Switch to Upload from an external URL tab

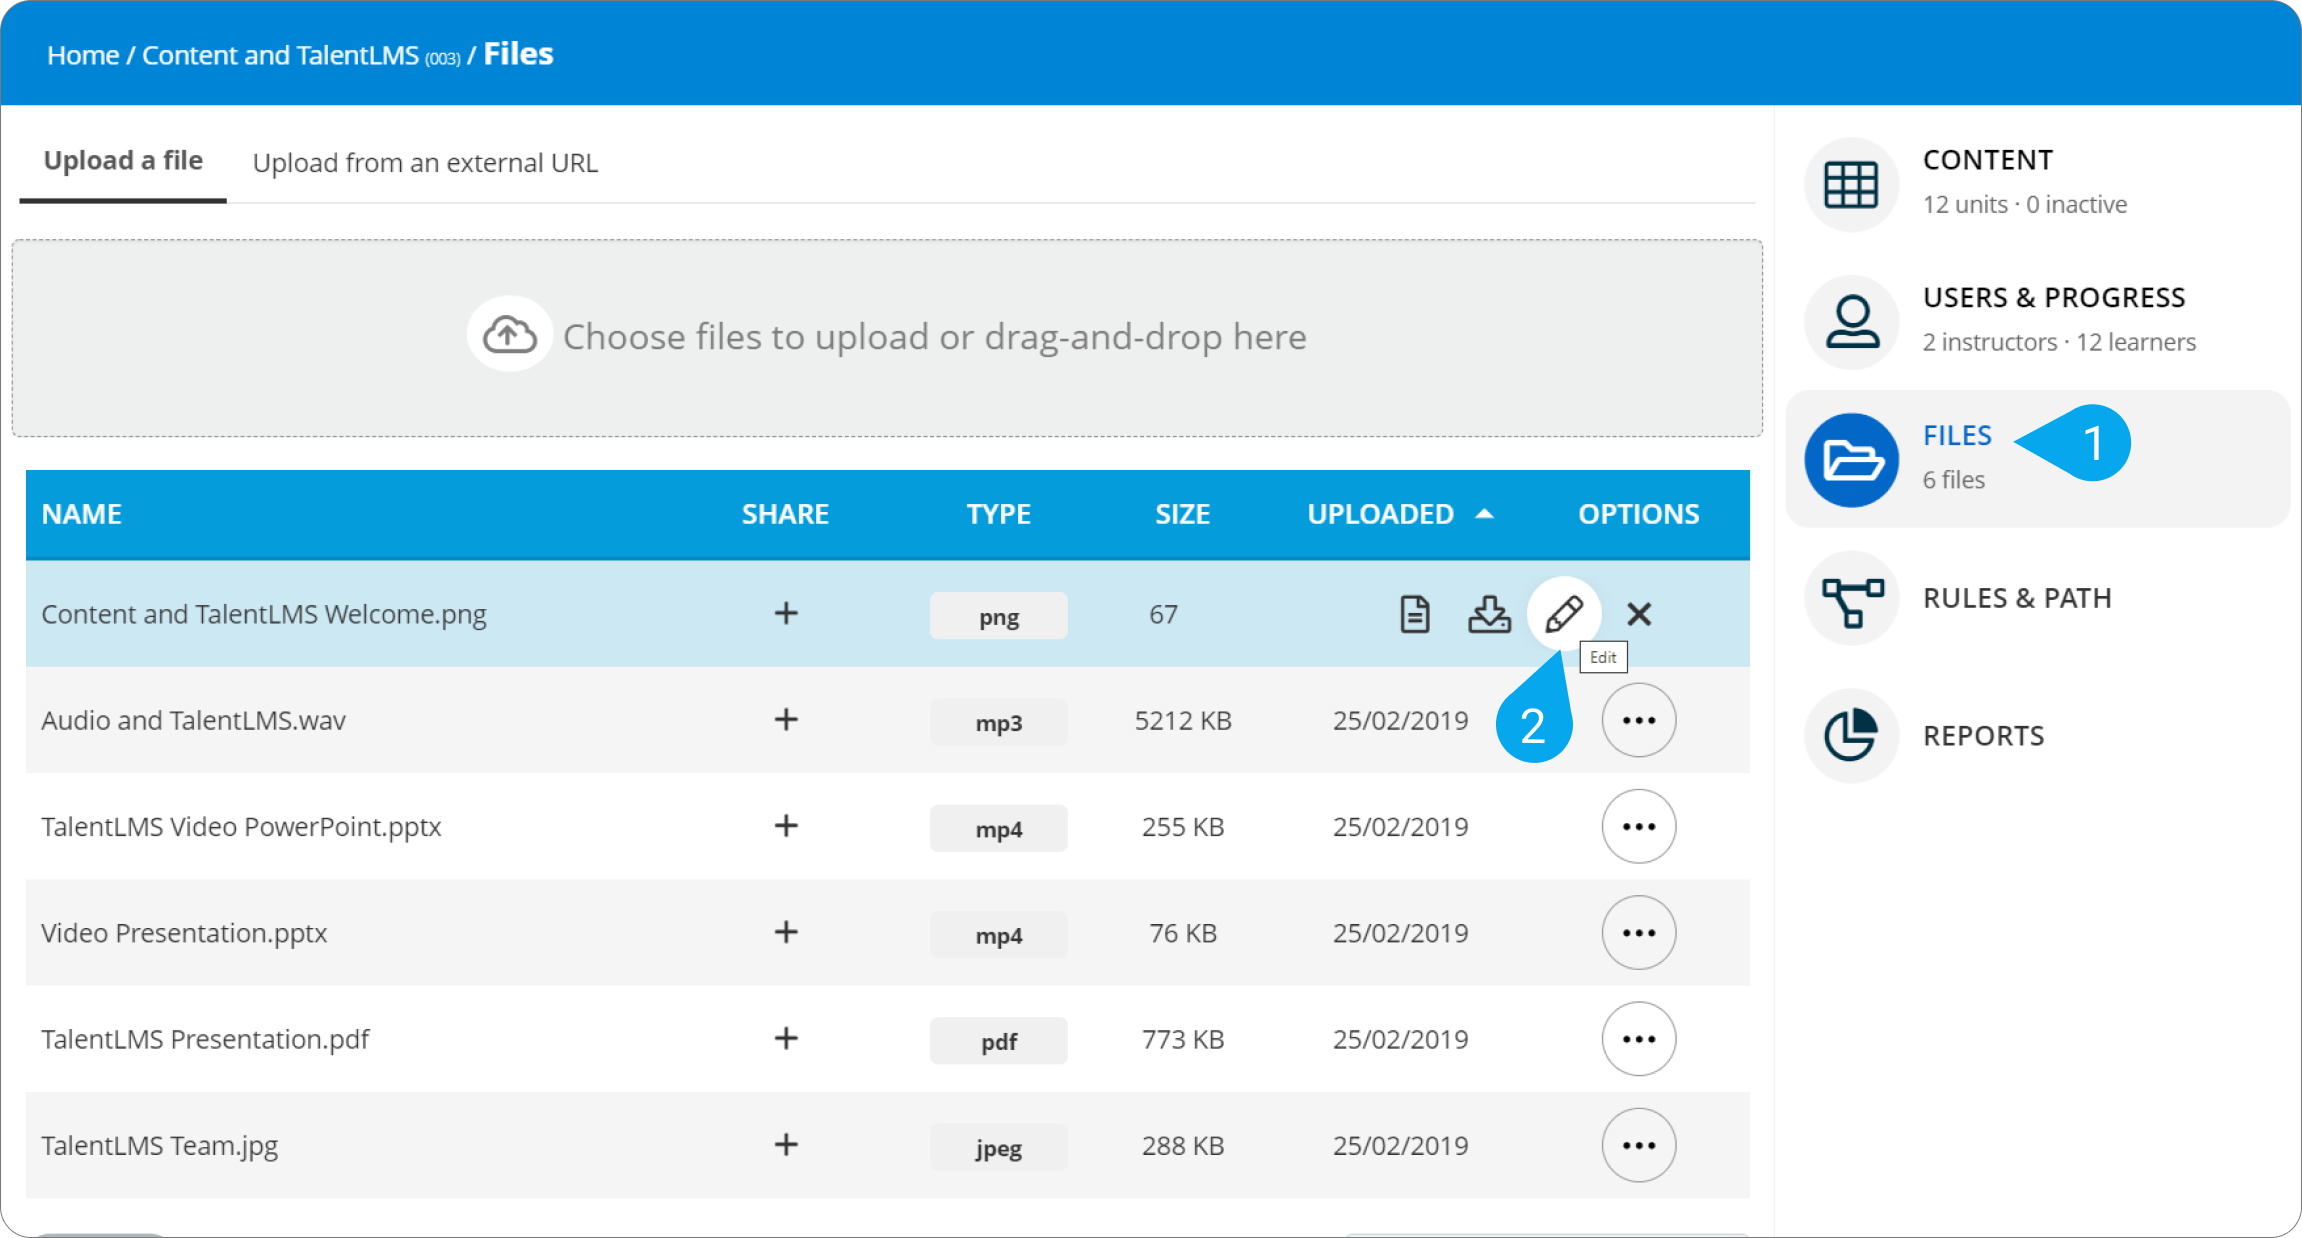pyautogui.click(x=425, y=163)
